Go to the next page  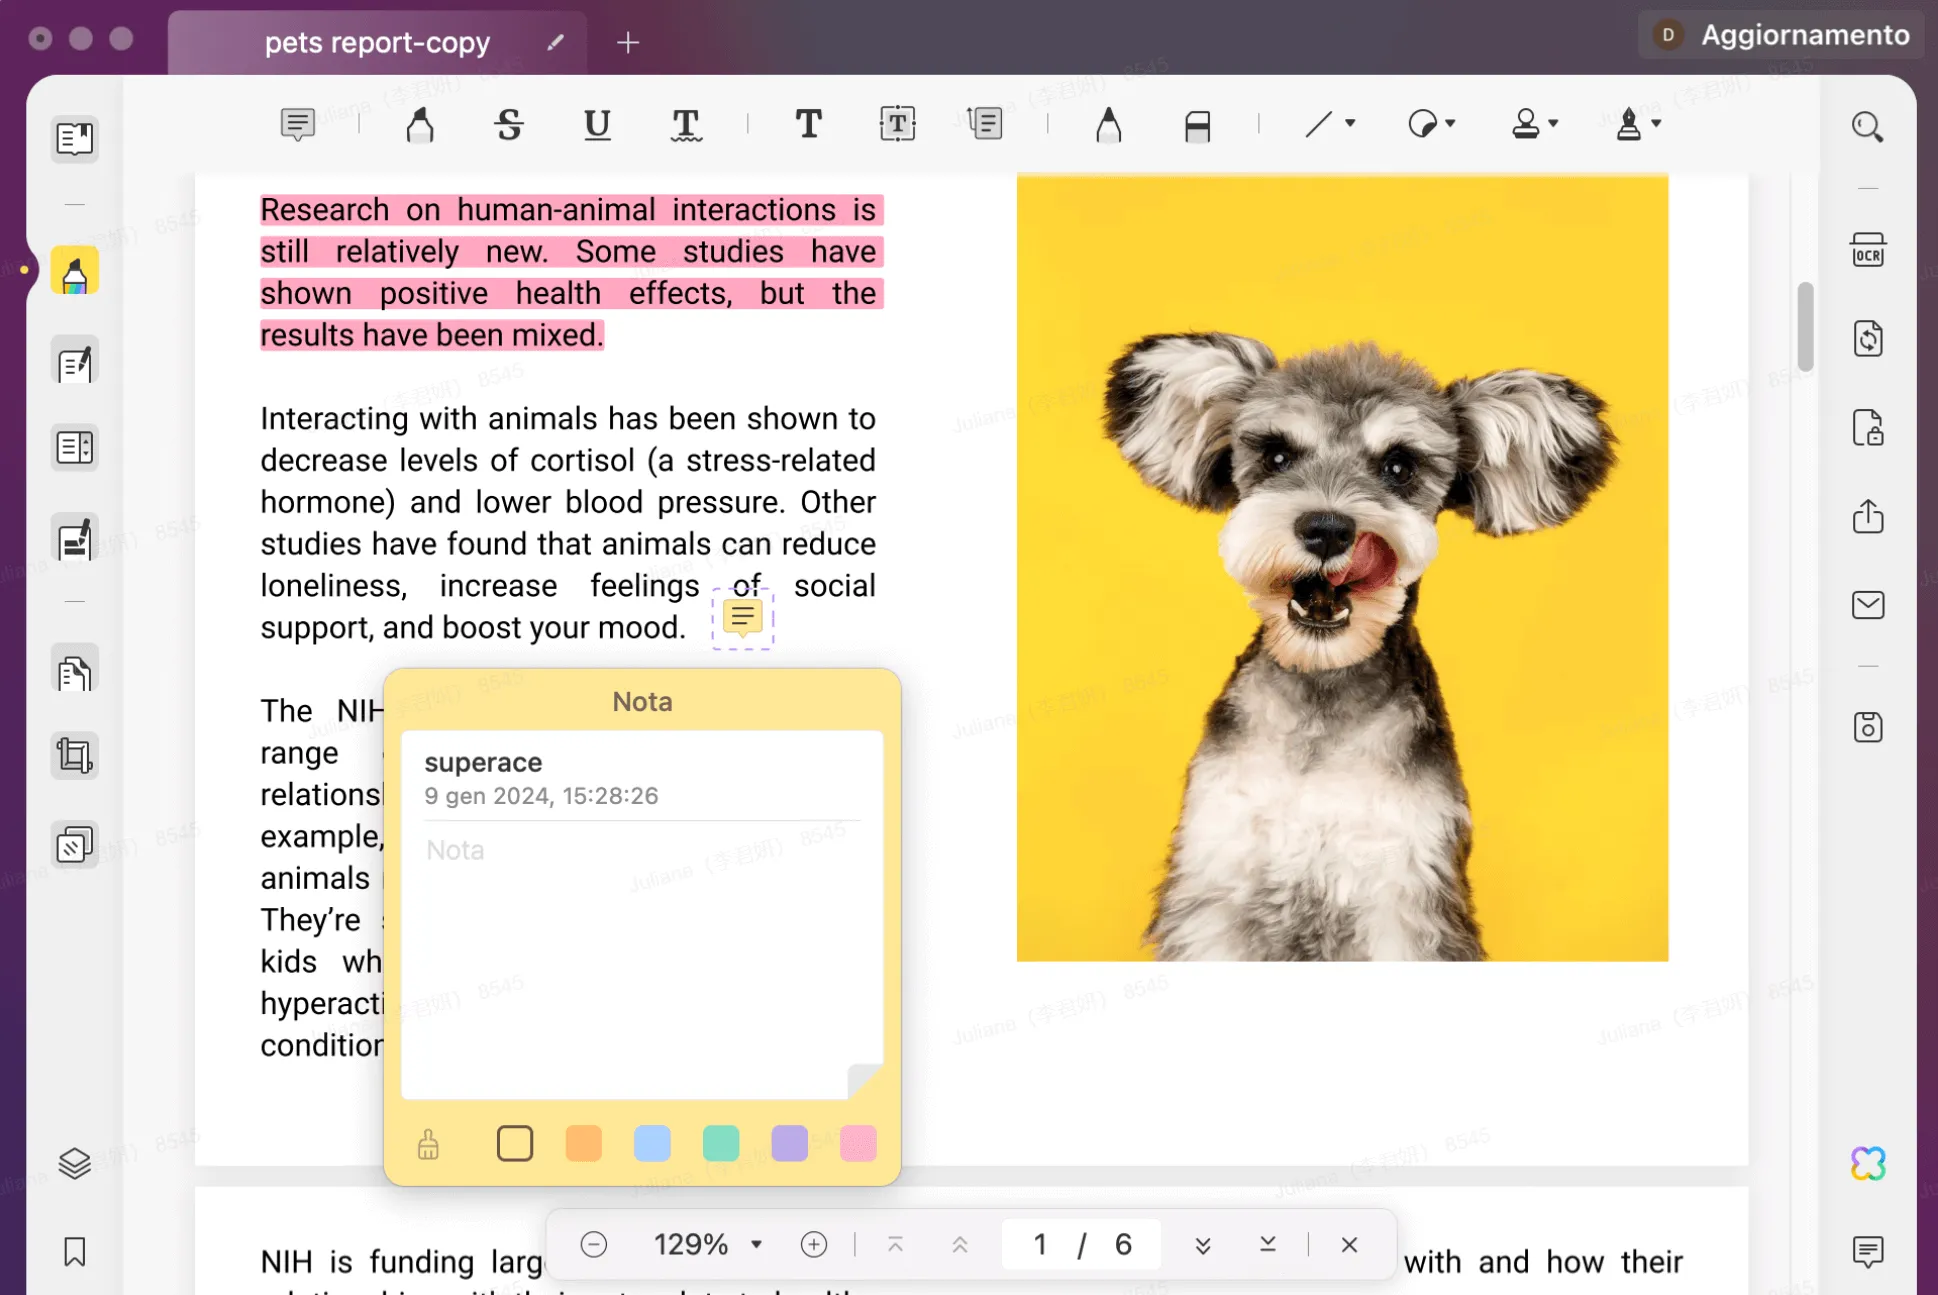[1203, 1244]
